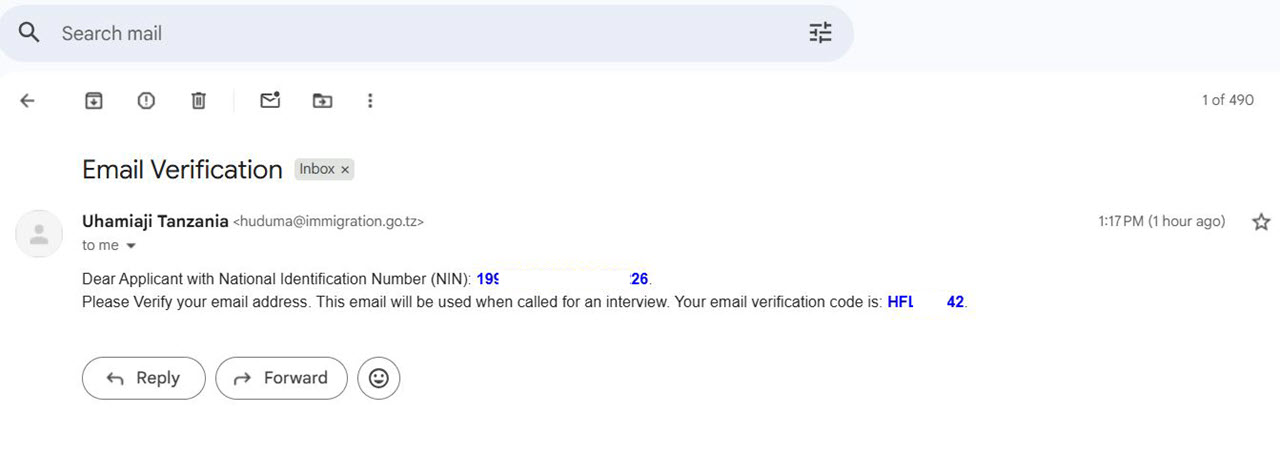The height and width of the screenshot is (476, 1280).
Task: Open the Move to folder icon
Action: coord(322,100)
